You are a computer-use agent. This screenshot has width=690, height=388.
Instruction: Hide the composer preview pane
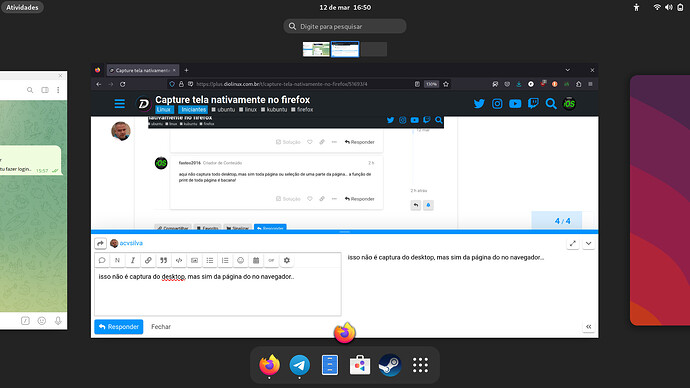588,326
